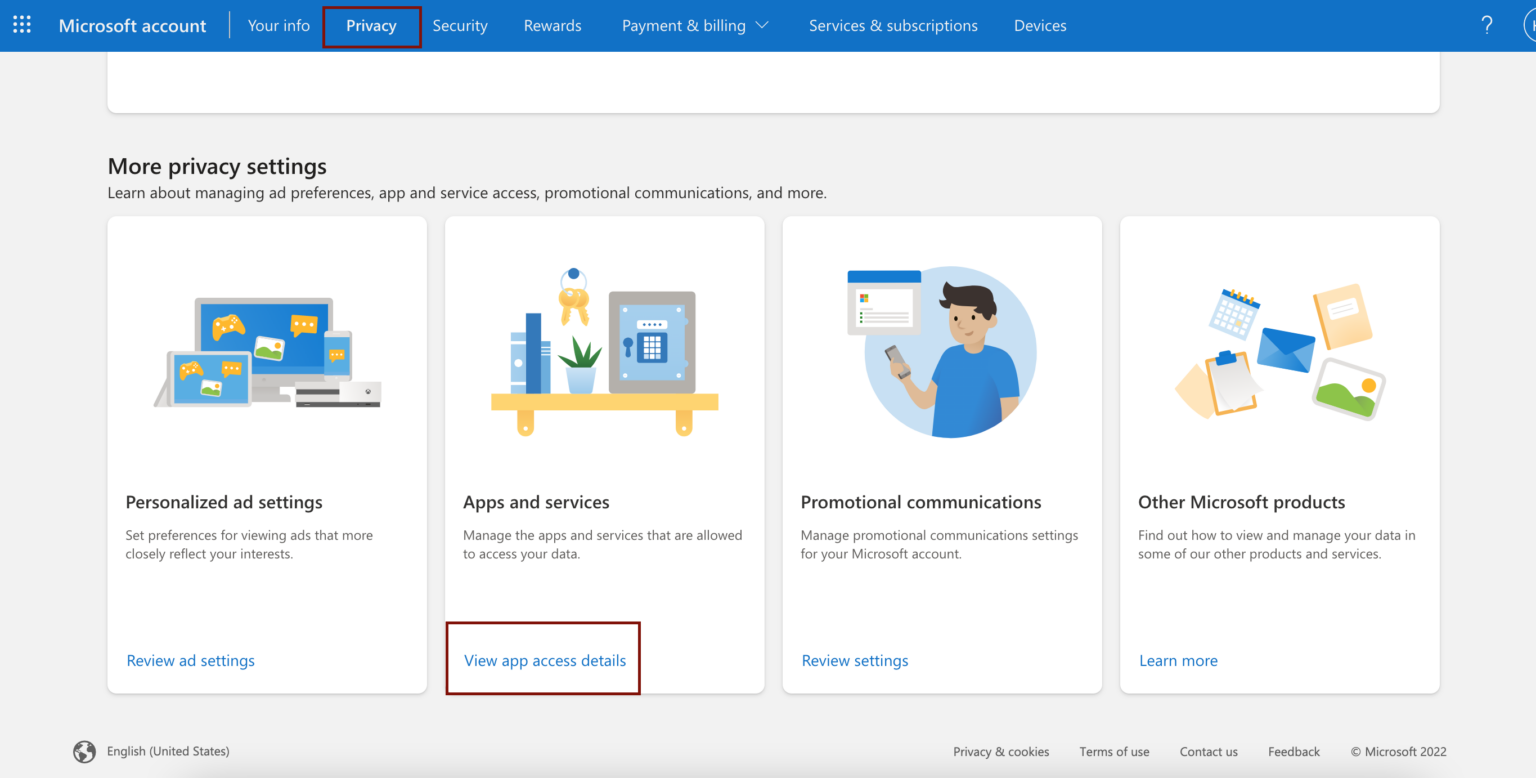Click the Other Microsoft products illustration

coord(1279,352)
